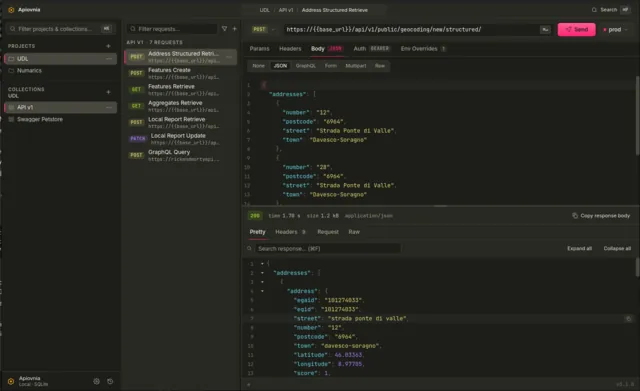Add a new request with the plus icon
The width and height of the screenshot is (640, 391).
[234, 29]
